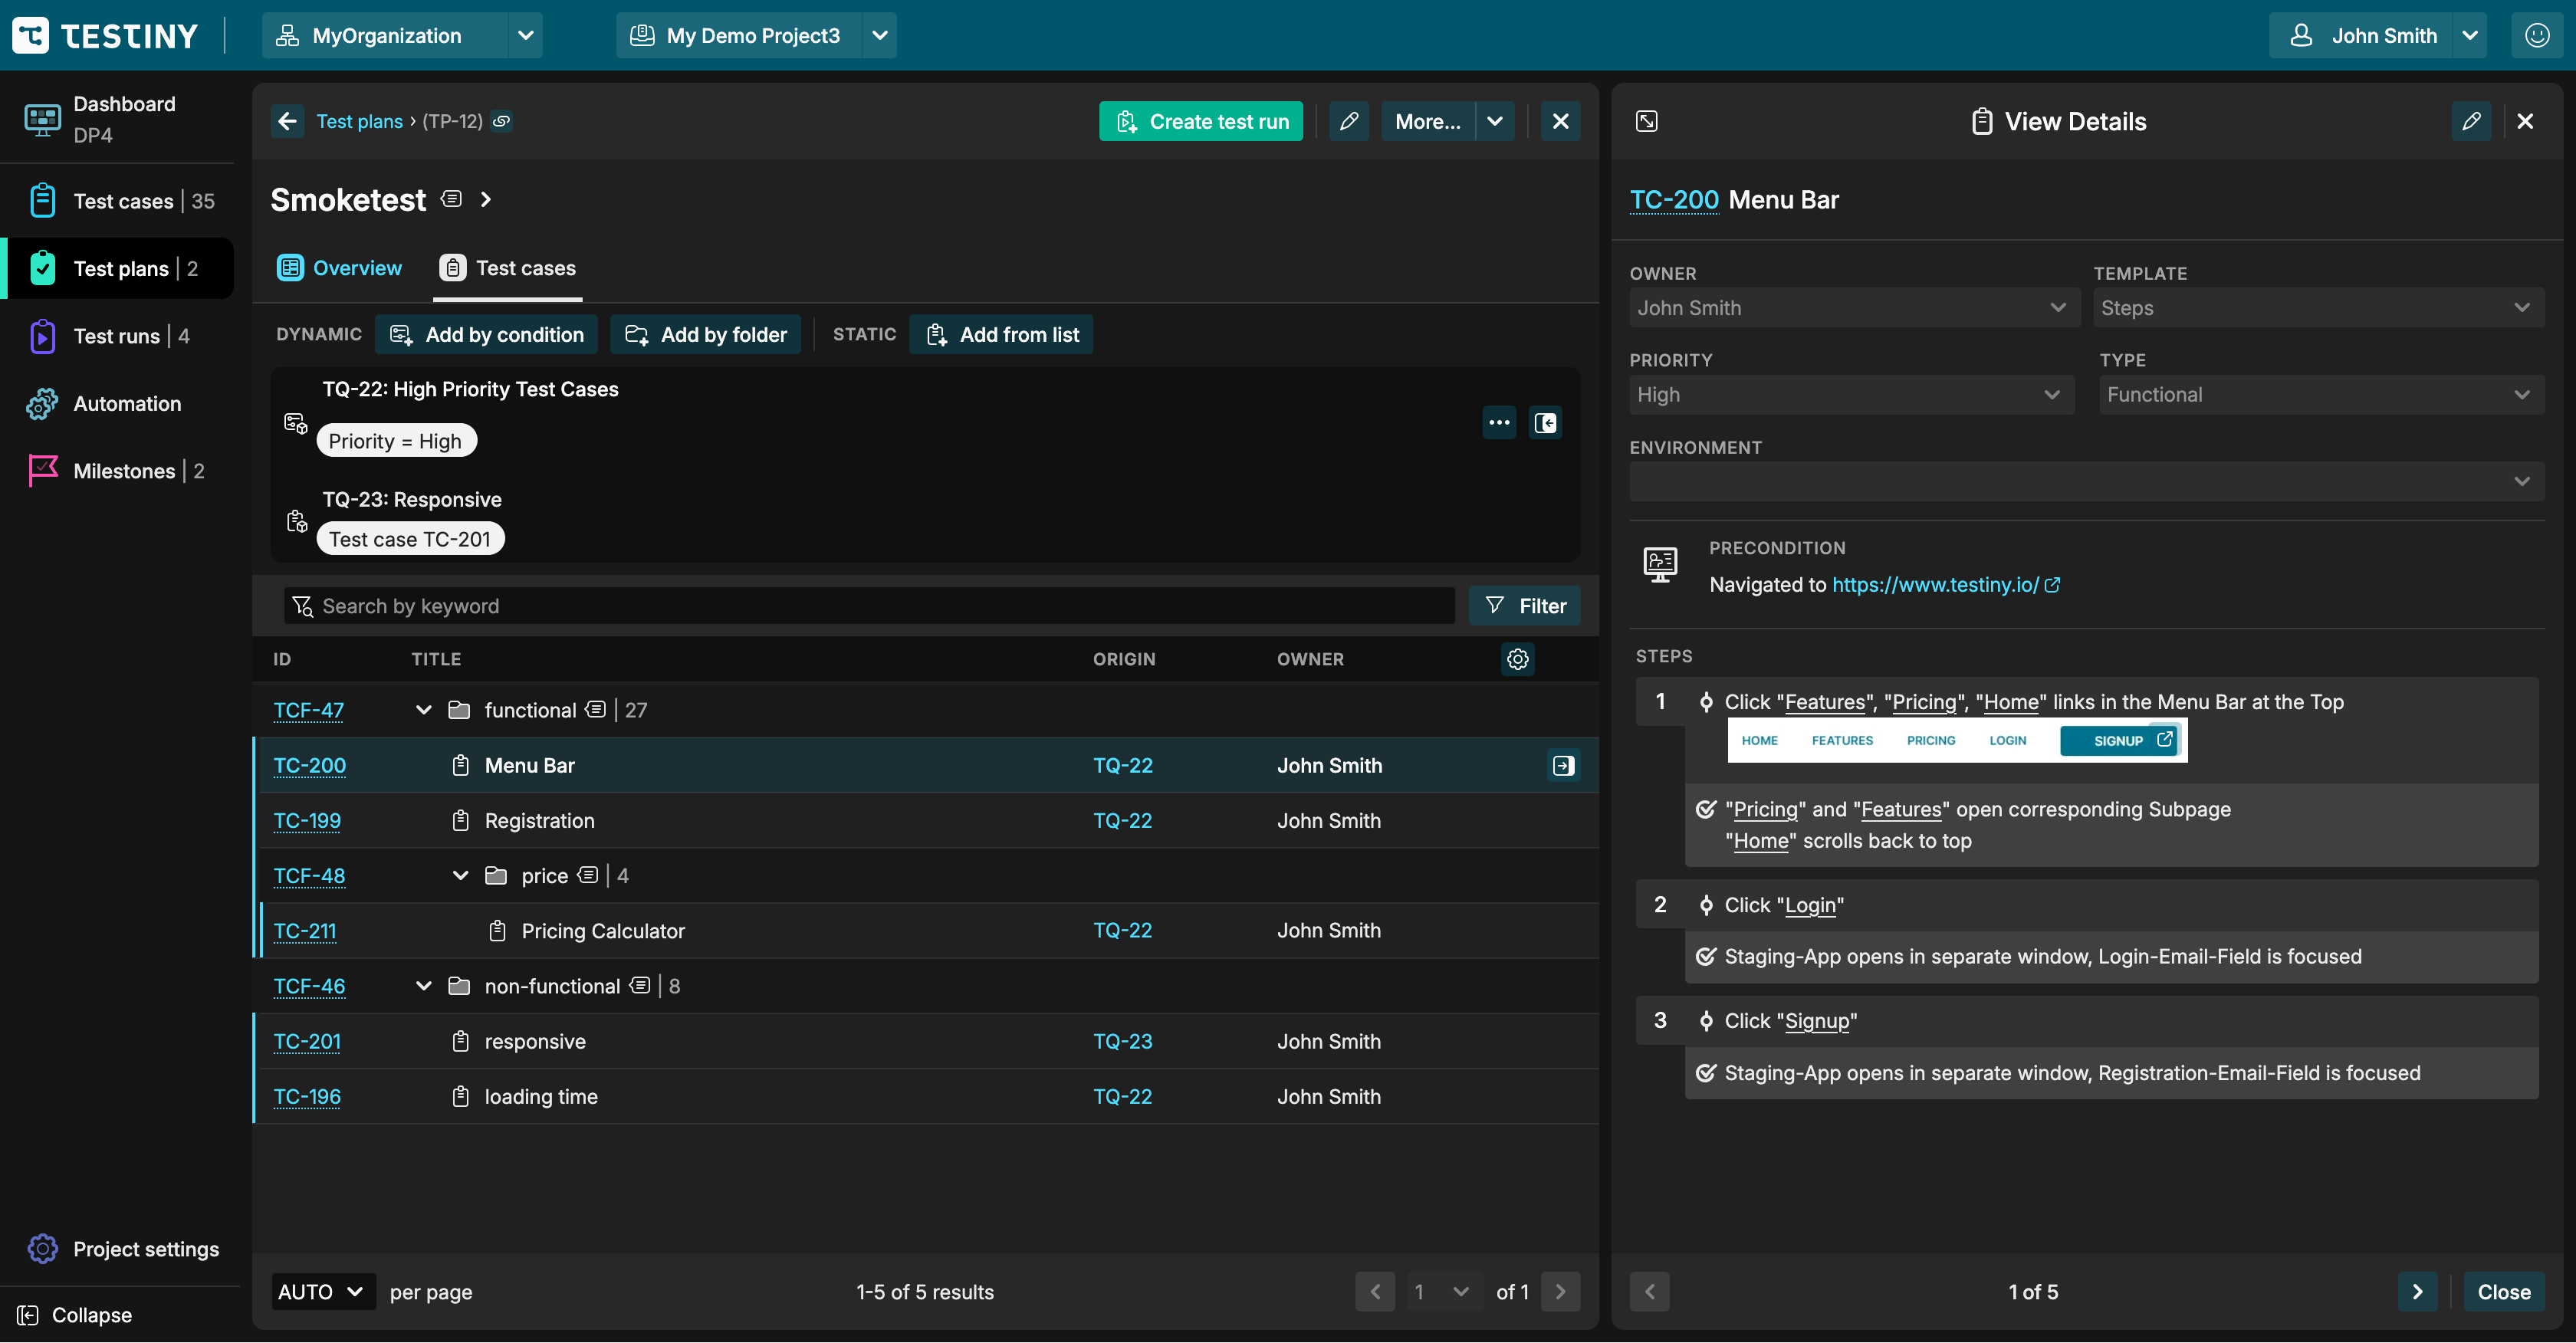The height and width of the screenshot is (1343, 2576).
Task: Click the expand details panel icon
Action: [x=1646, y=121]
